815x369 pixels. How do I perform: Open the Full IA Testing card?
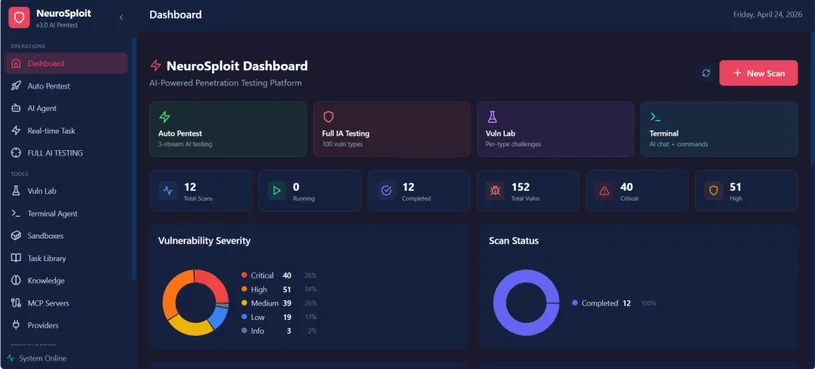pyautogui.click(x=392, y=129)
